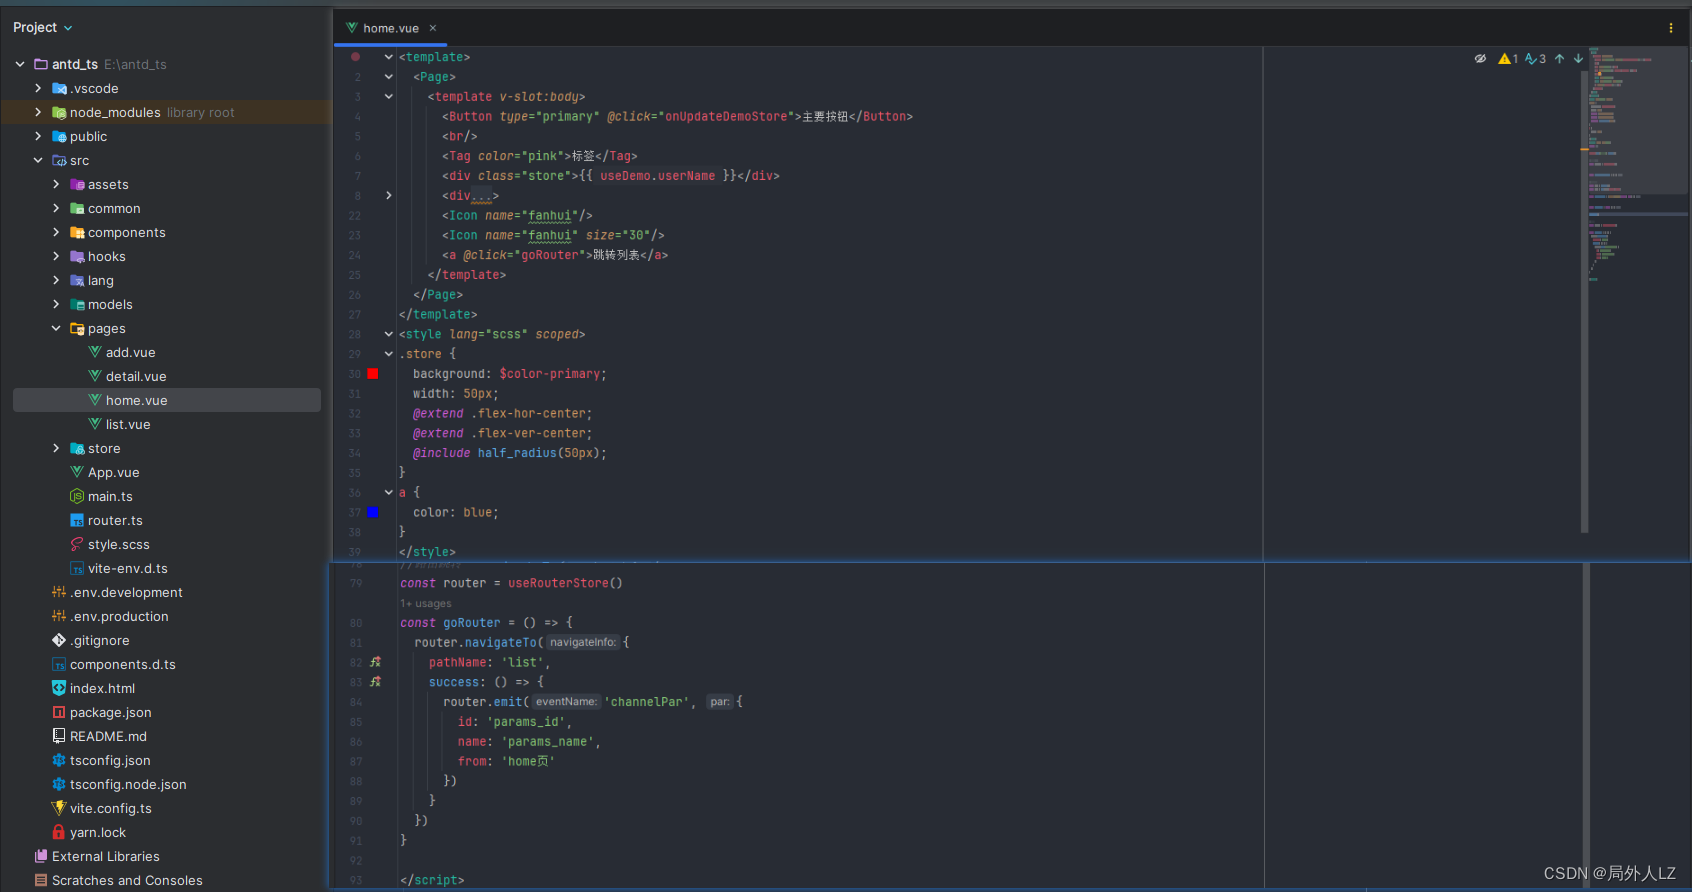Fold the .store rule block
Image resolution: width=1692 pixels, height=892 pixels.
[389, 354]
